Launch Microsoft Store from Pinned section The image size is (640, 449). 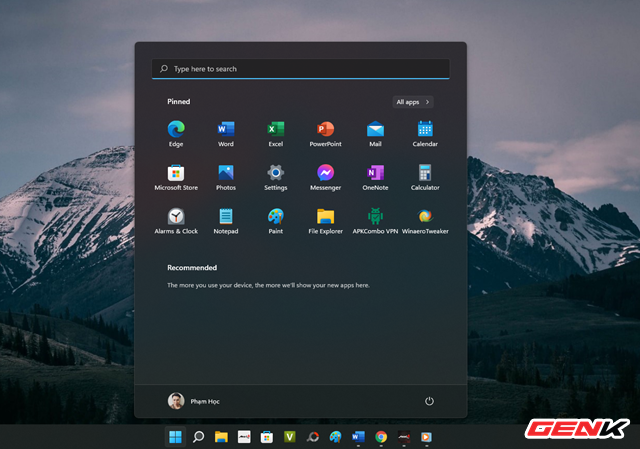pyautogui.click(x=176, y=177)
